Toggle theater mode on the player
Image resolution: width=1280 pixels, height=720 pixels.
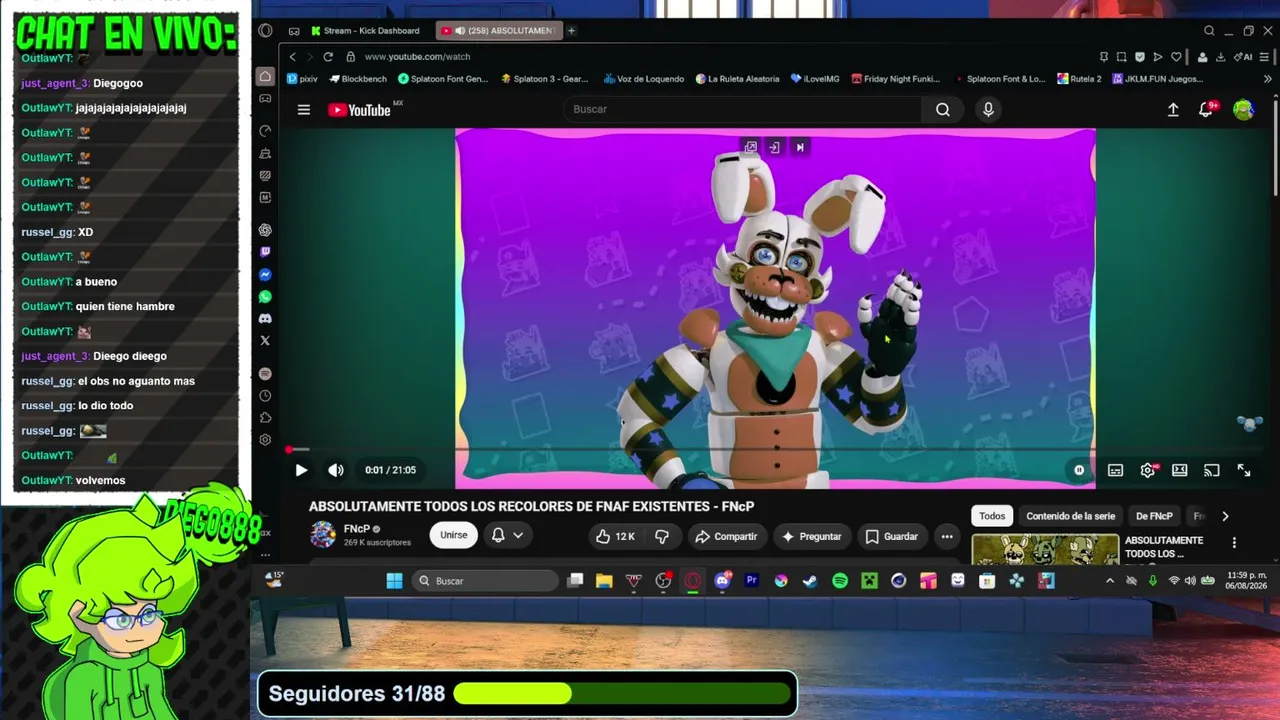tap(1179, 470)
